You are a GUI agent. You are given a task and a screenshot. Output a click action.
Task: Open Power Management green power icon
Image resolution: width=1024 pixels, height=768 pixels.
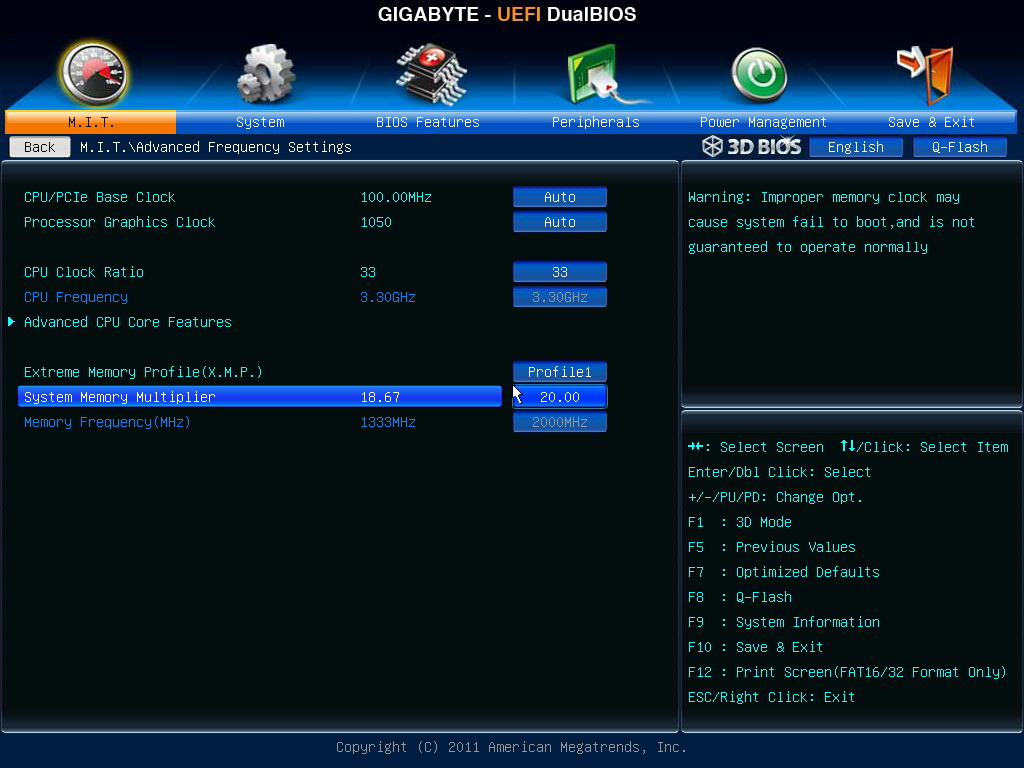point(759,75)
